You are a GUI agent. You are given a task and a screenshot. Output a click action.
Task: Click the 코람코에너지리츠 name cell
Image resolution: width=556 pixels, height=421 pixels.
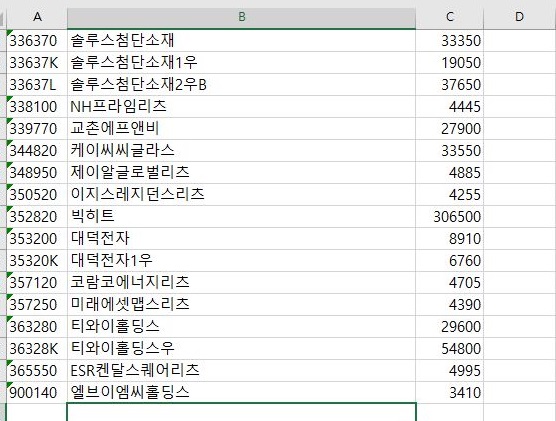241,283
